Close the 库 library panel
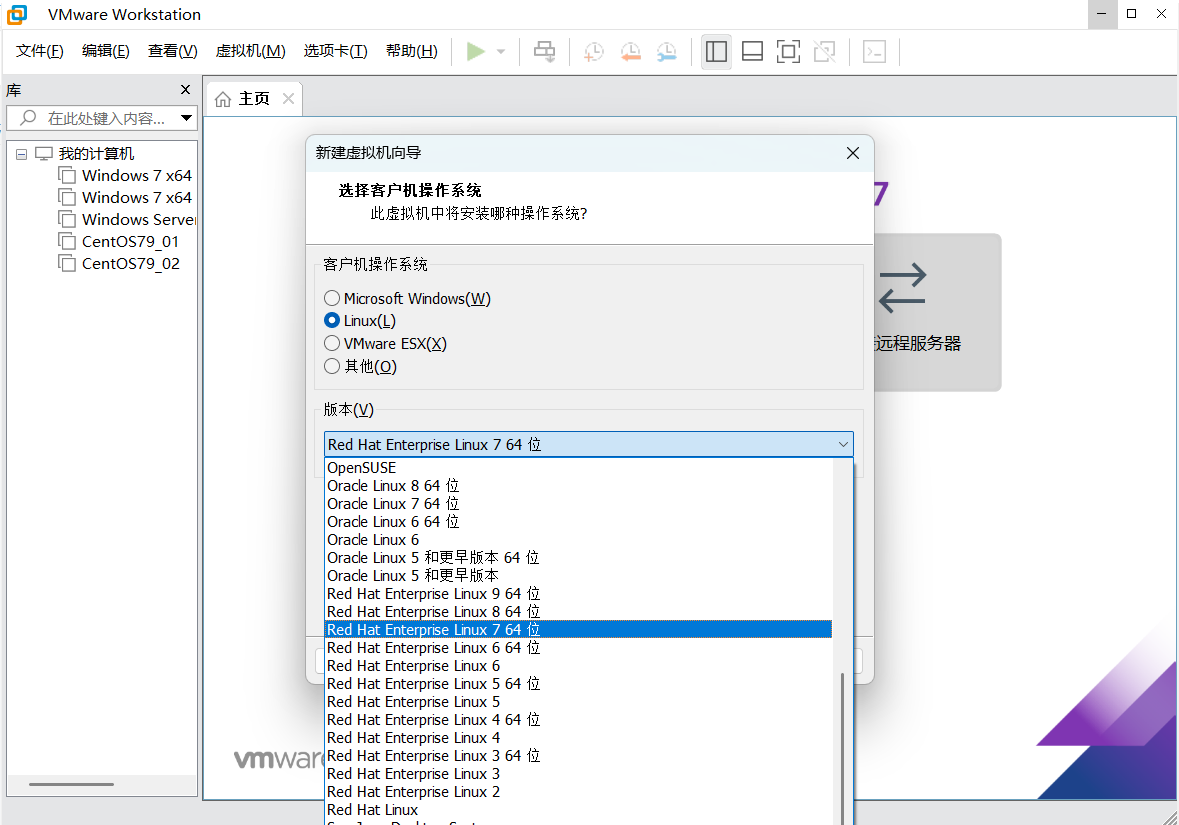Image resolution: width=1179 pixels, height=825 pixels. [185, 89]
